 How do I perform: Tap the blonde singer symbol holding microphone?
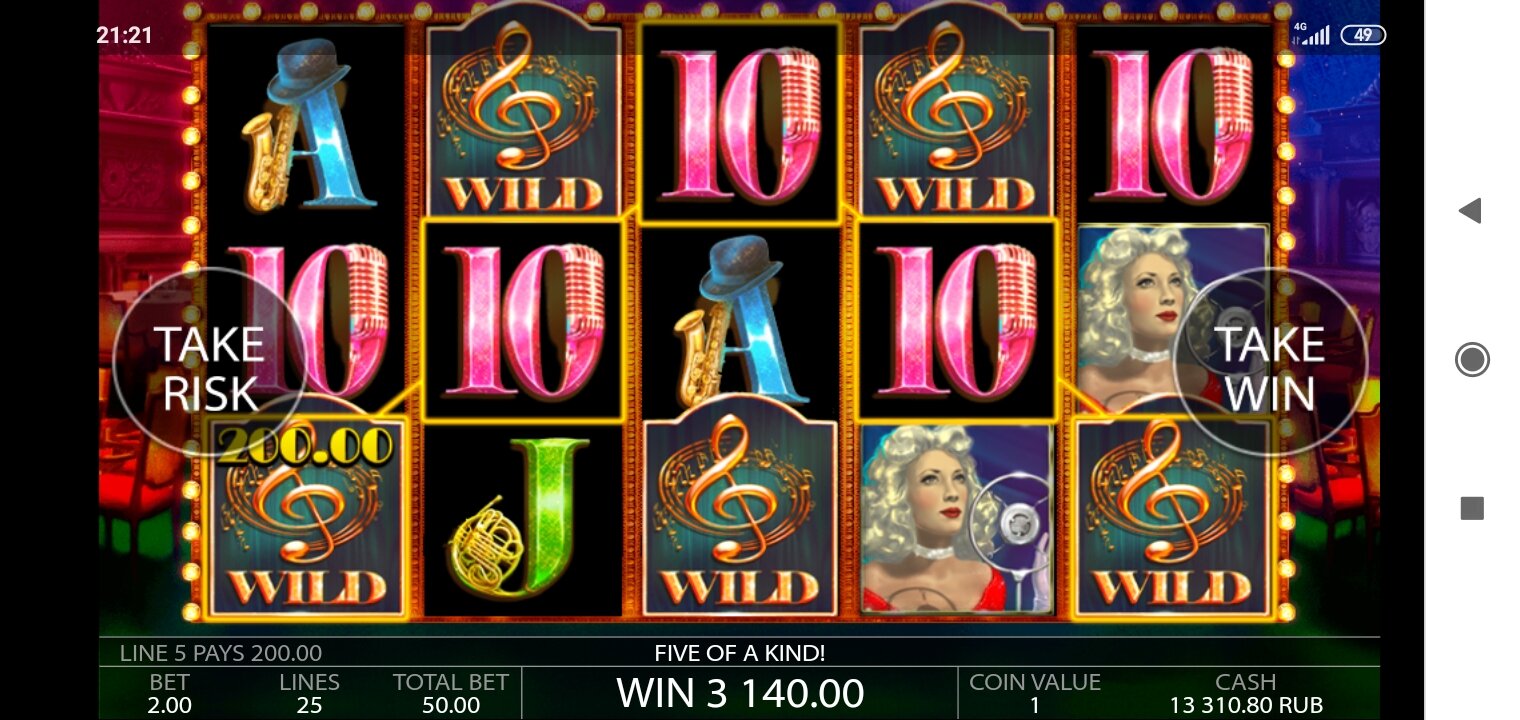(x=957, y=518)
